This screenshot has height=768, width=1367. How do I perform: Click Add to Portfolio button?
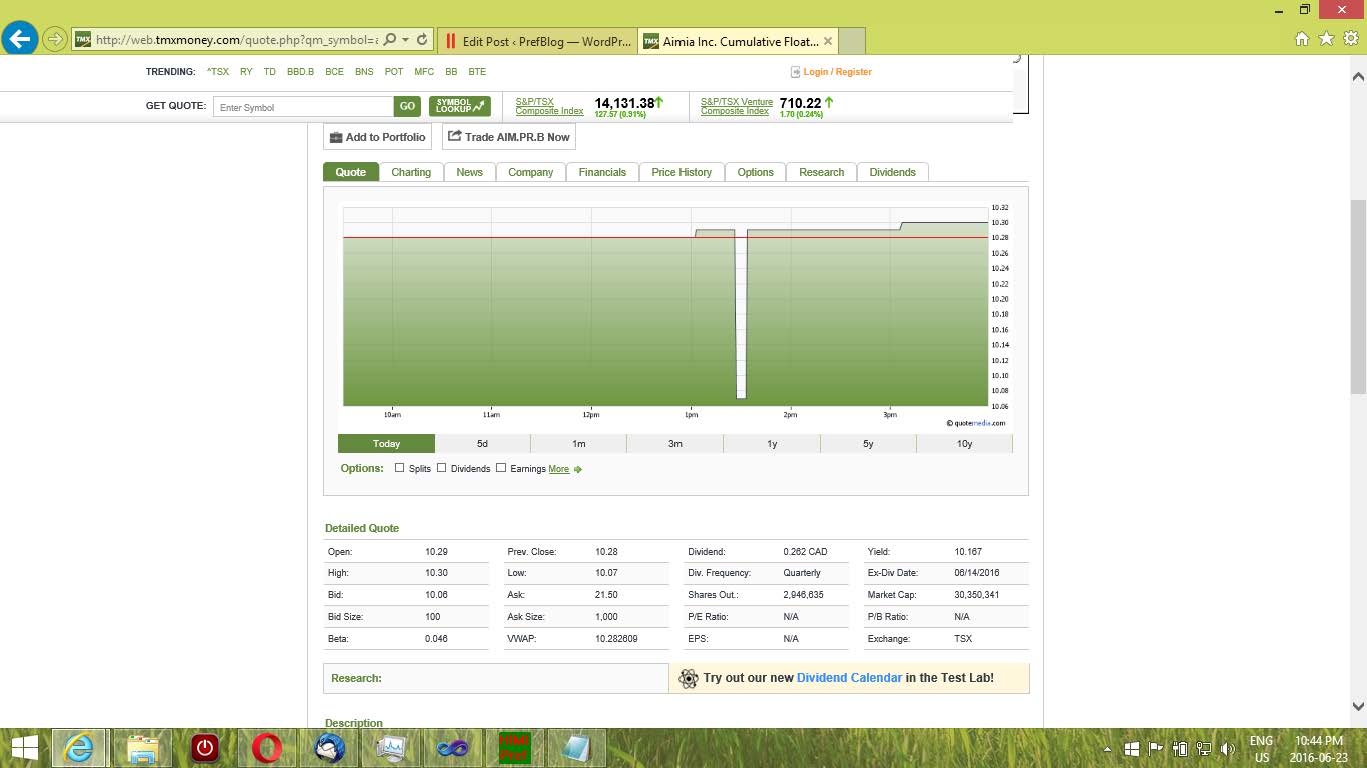point(377,137)
